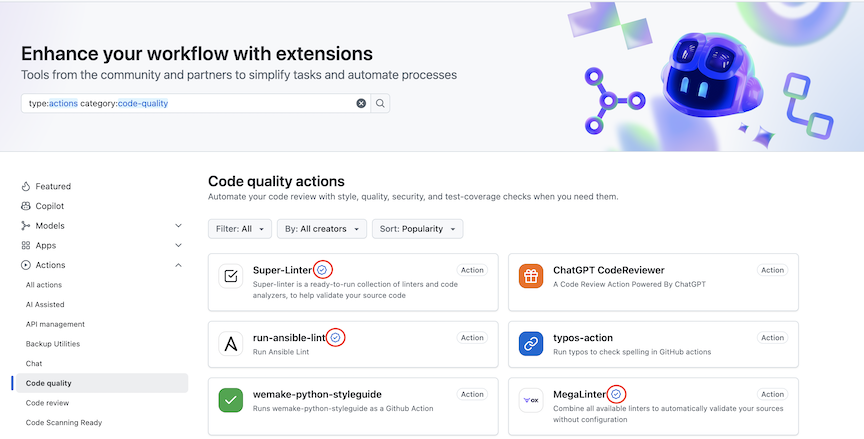The width and height of the screenshot is (864, 439).
Task: Select All actions category
Action: [44, 285]
